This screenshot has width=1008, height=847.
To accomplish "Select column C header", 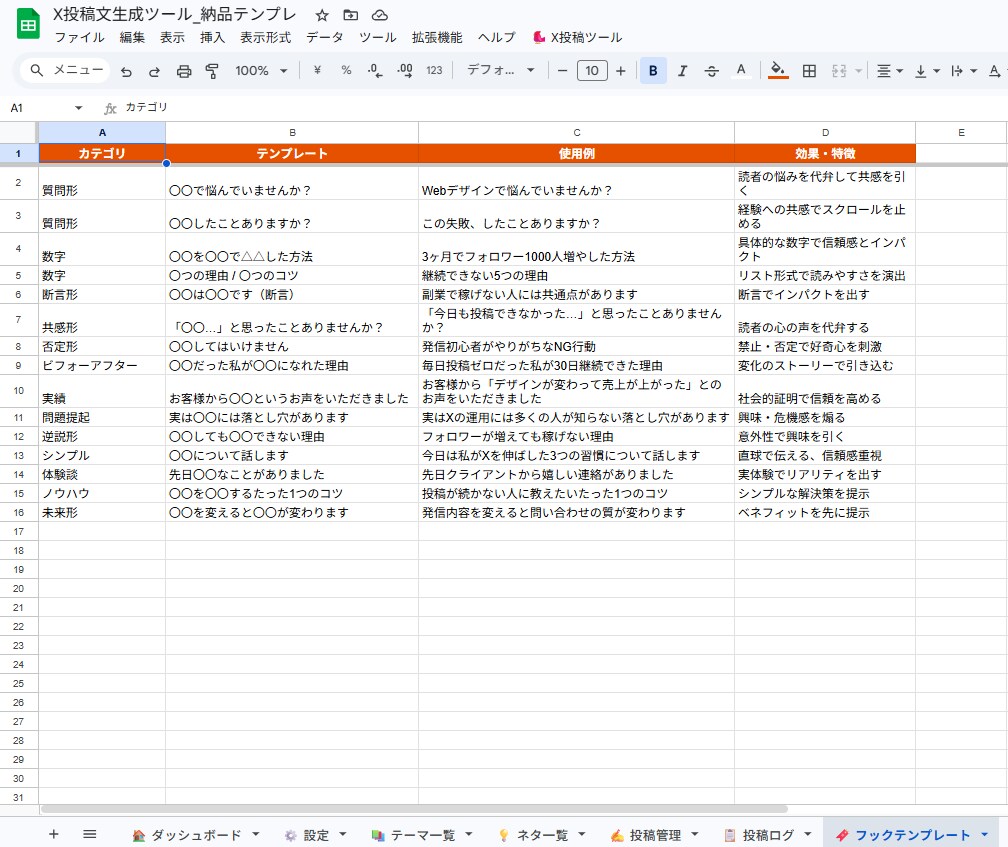I will (x=577, y=132).
